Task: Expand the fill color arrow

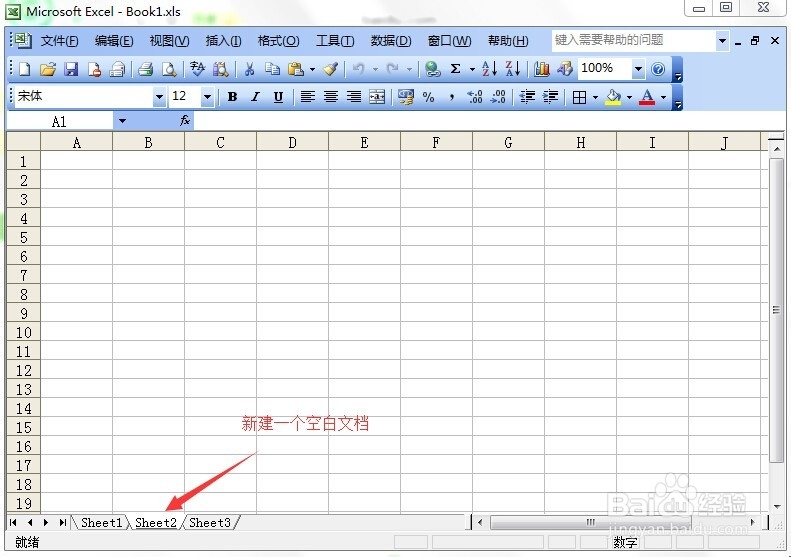Action: click(629, 97)
